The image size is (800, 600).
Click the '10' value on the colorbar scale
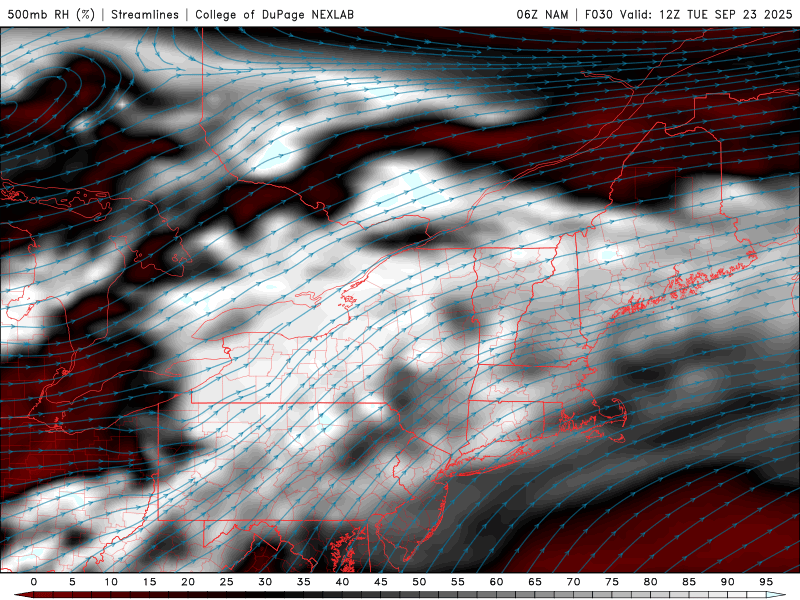111,582
